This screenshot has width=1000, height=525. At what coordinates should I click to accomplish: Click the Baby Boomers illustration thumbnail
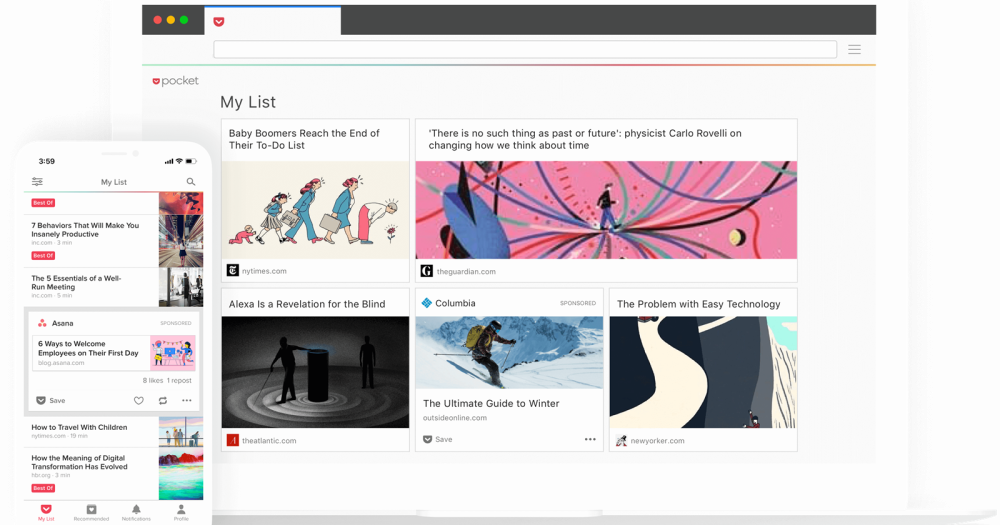click(316, 210)
